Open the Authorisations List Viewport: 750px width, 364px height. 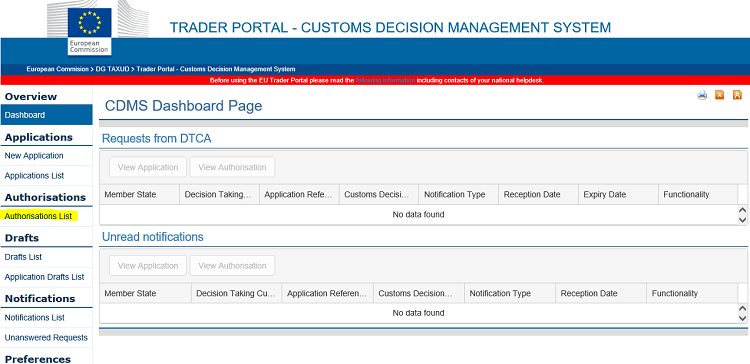38,216
